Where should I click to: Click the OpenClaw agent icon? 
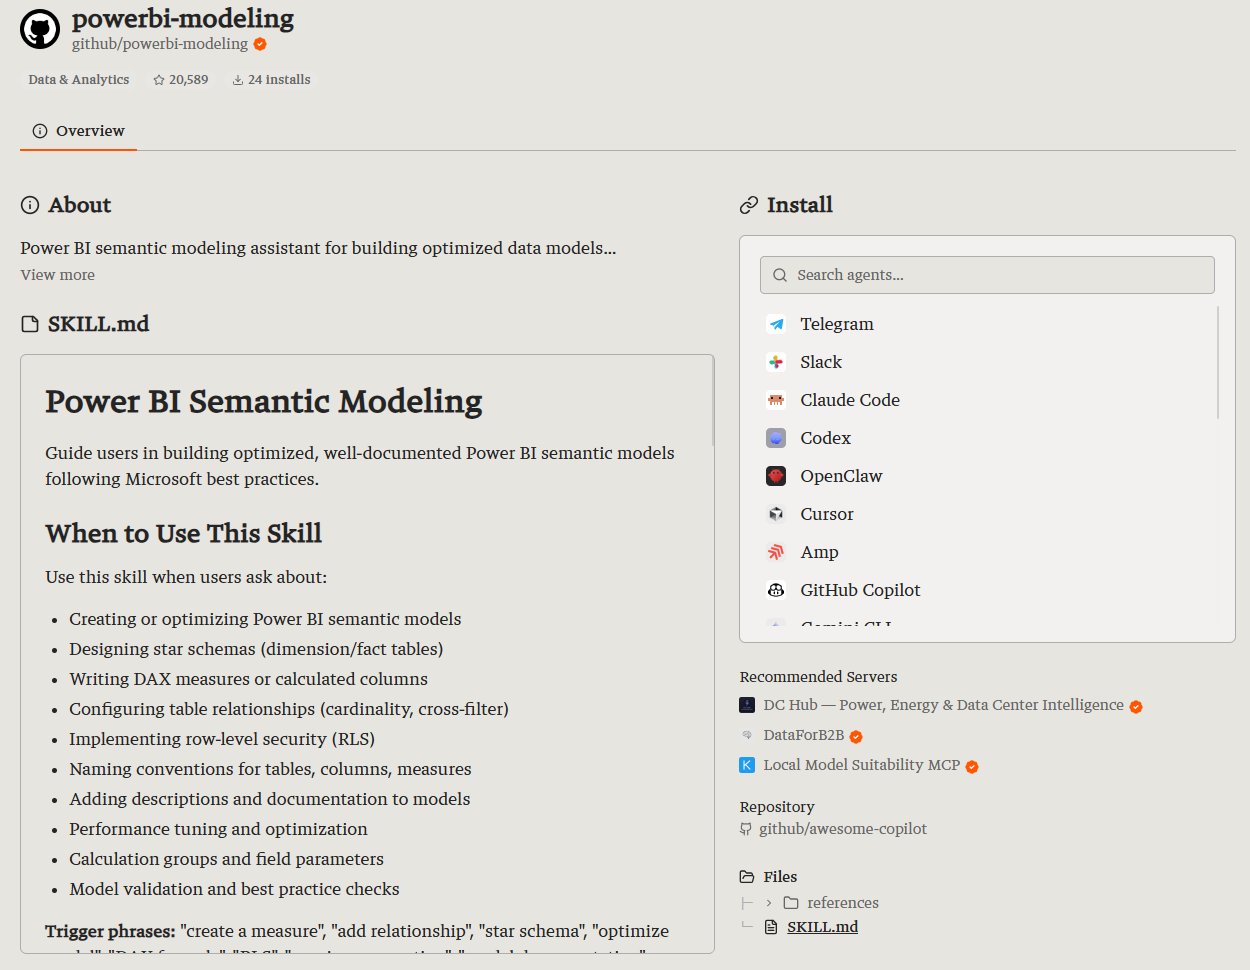[x=776, y=476]
